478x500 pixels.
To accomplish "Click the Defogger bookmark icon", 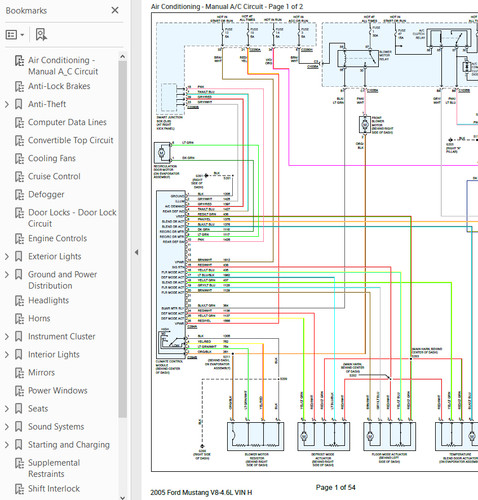I will 19,195.
